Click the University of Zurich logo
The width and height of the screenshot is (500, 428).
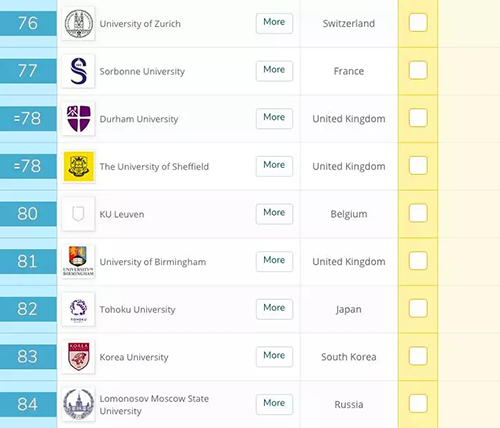coord(78,24)
